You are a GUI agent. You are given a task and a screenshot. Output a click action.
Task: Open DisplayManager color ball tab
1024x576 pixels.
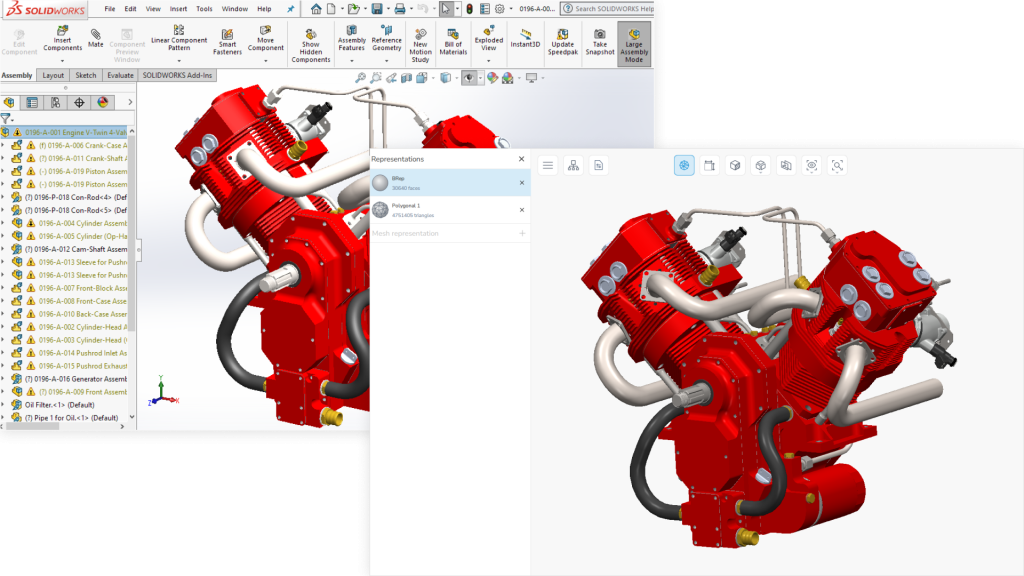103,103
